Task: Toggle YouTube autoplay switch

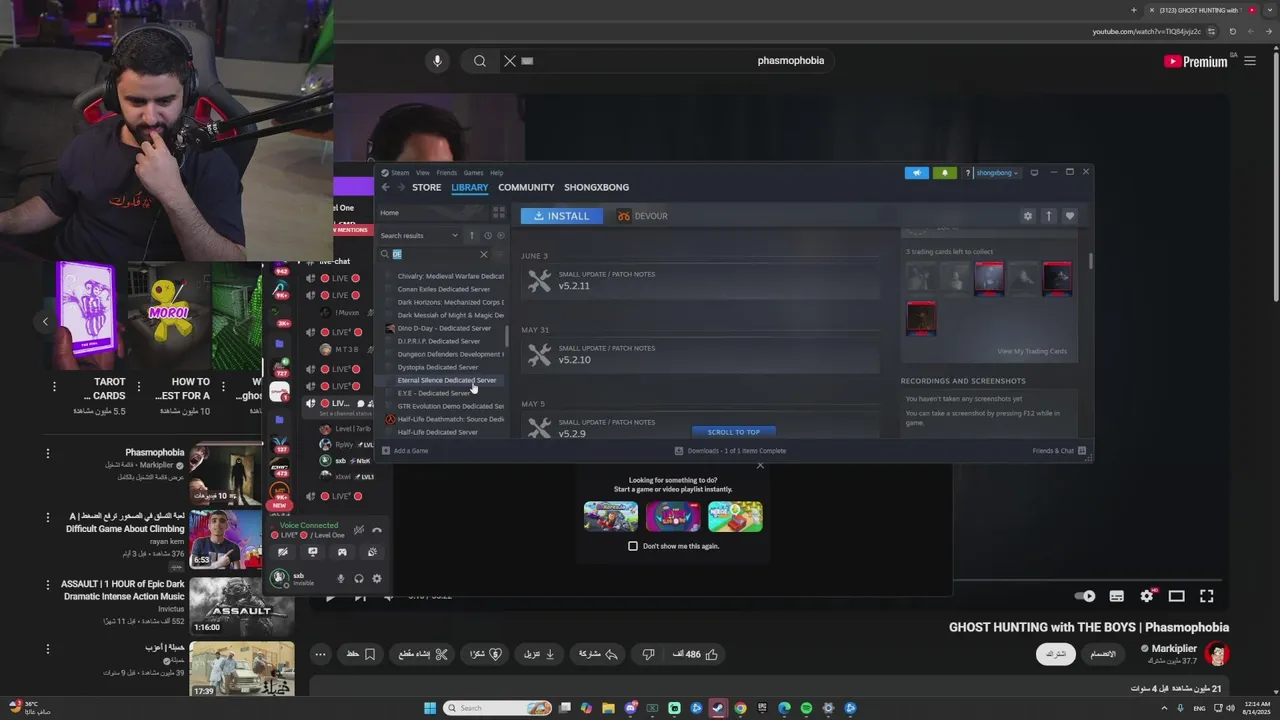Action: click(x=1086, y=596)
